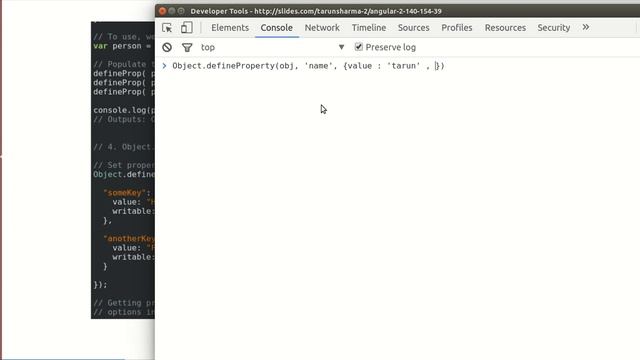
Task: Uncheck the Preserve log checkbox
Action: [x=358, y=47]
